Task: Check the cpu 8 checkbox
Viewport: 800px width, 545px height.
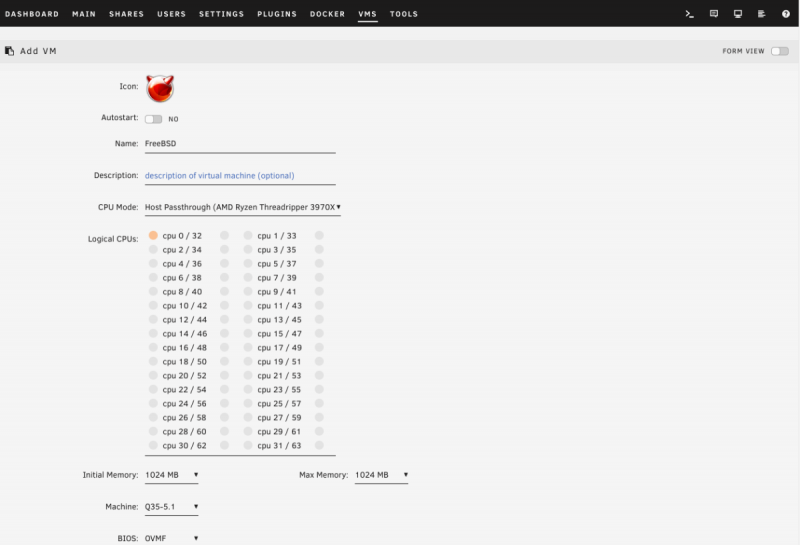Action: pos(153,291)
